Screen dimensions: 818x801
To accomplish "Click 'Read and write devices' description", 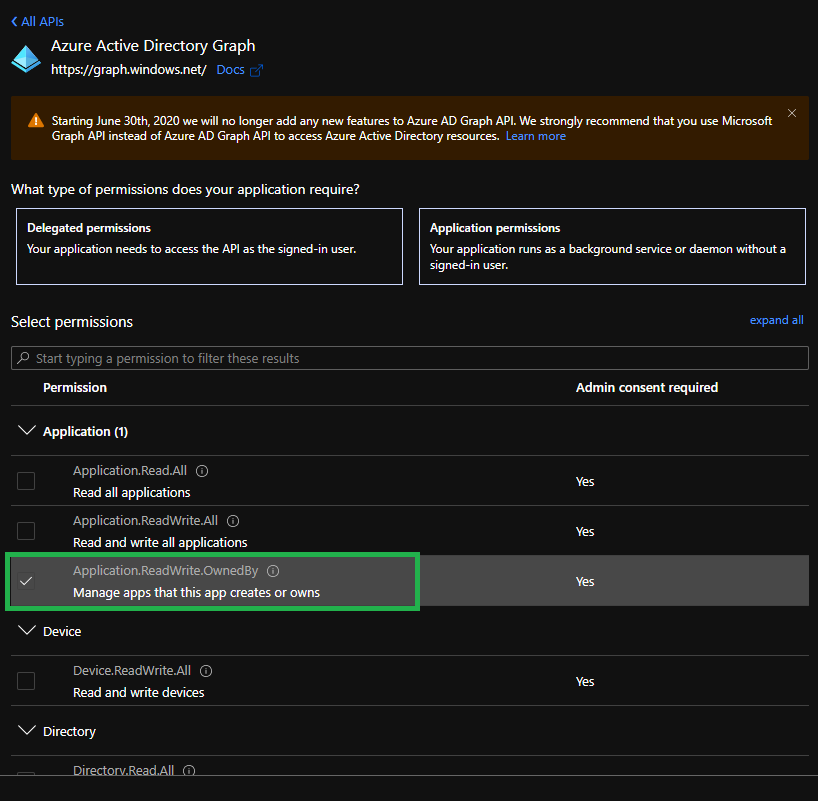I will click(139, 692).
